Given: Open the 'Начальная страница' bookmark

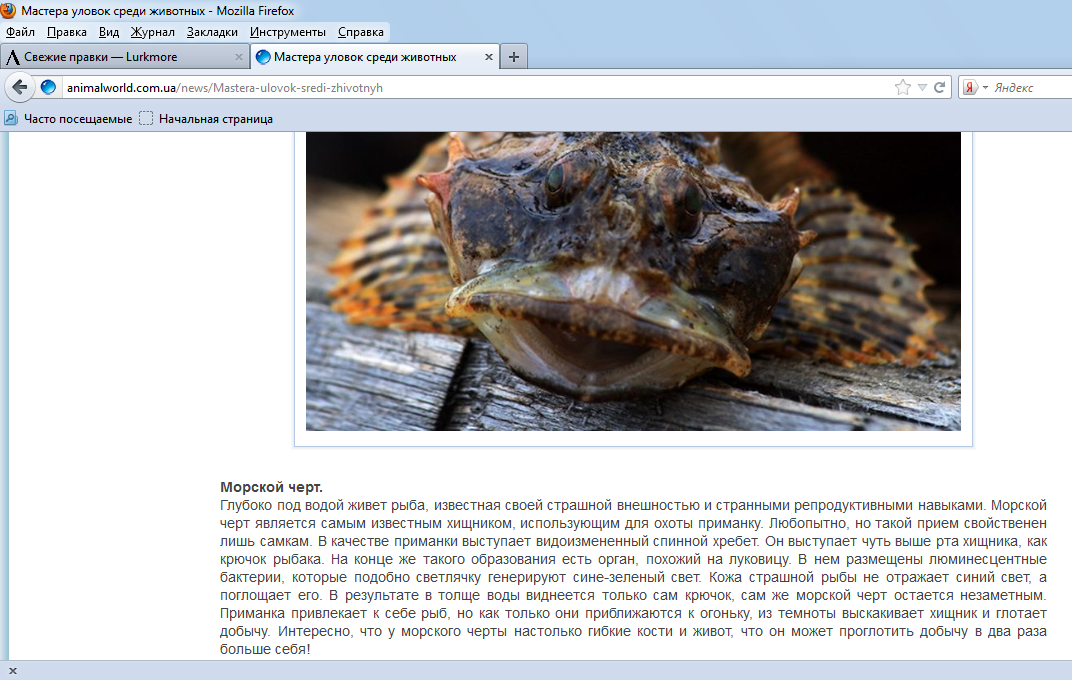Looking at the screenshot, I should click(x=206, y=119).
